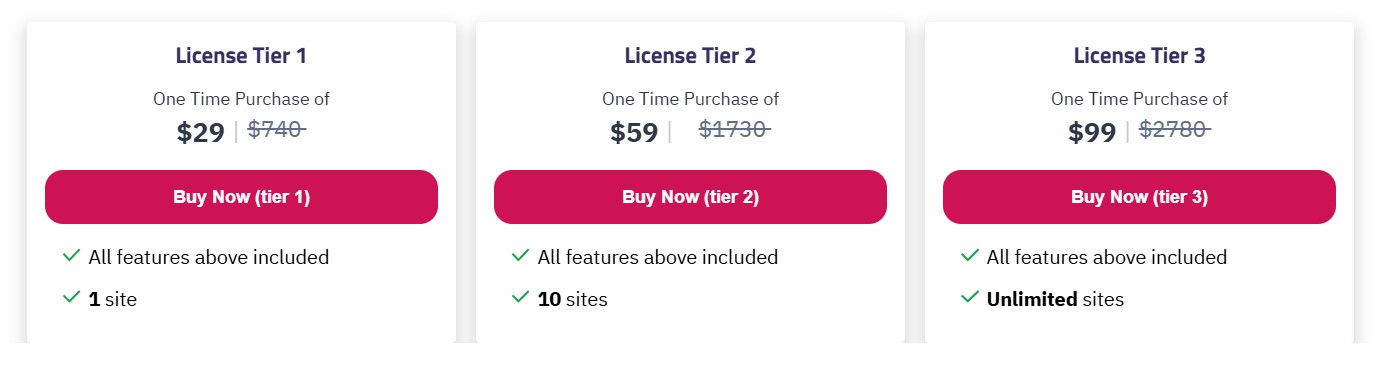Select the License Tier 1 heading
Image resolution: width=1399 pixels, height=381 pixels.
pos(241,56)
